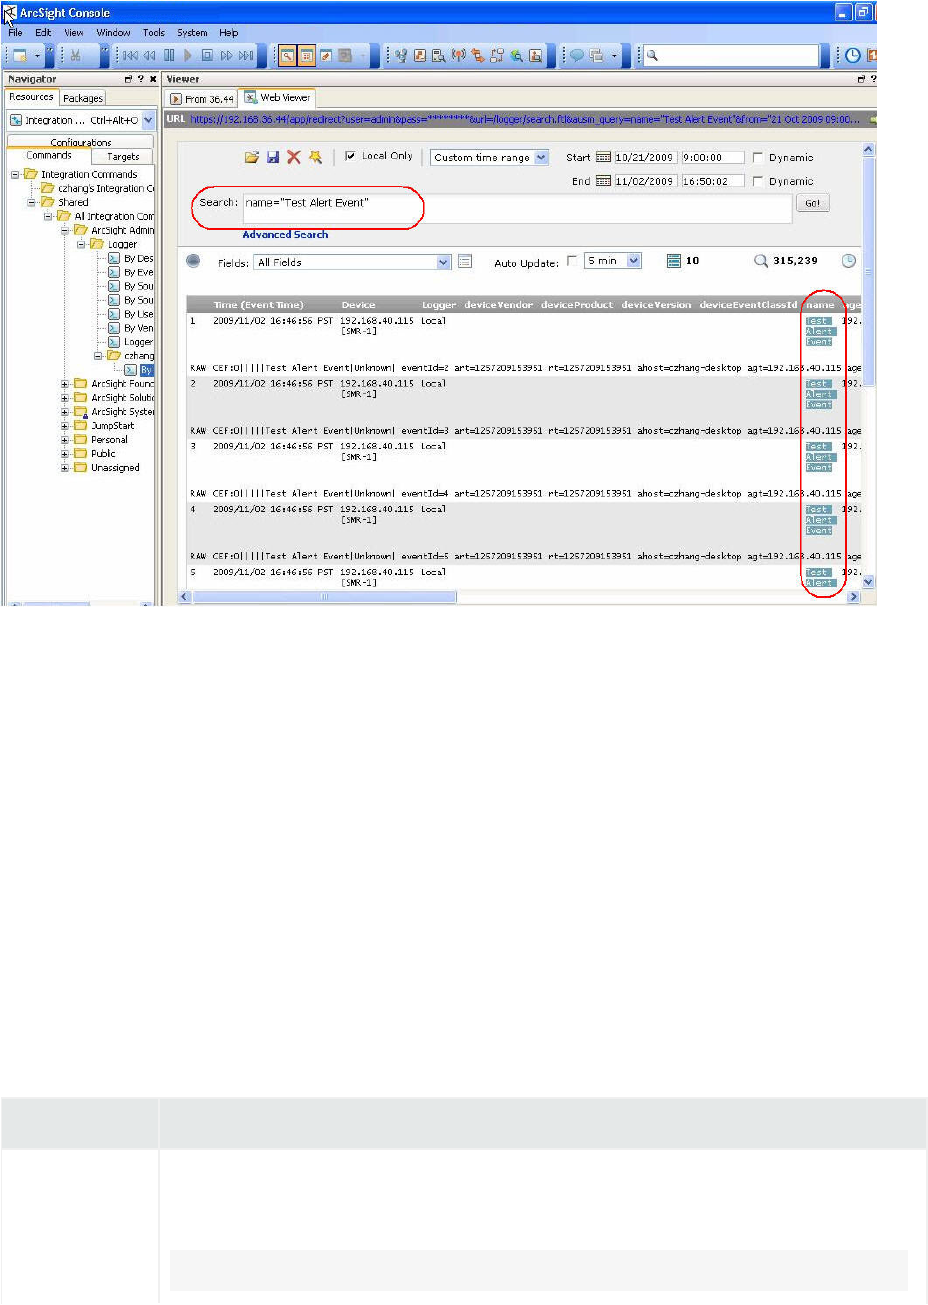Click the clock icon at results row right

tap(849, 261)
